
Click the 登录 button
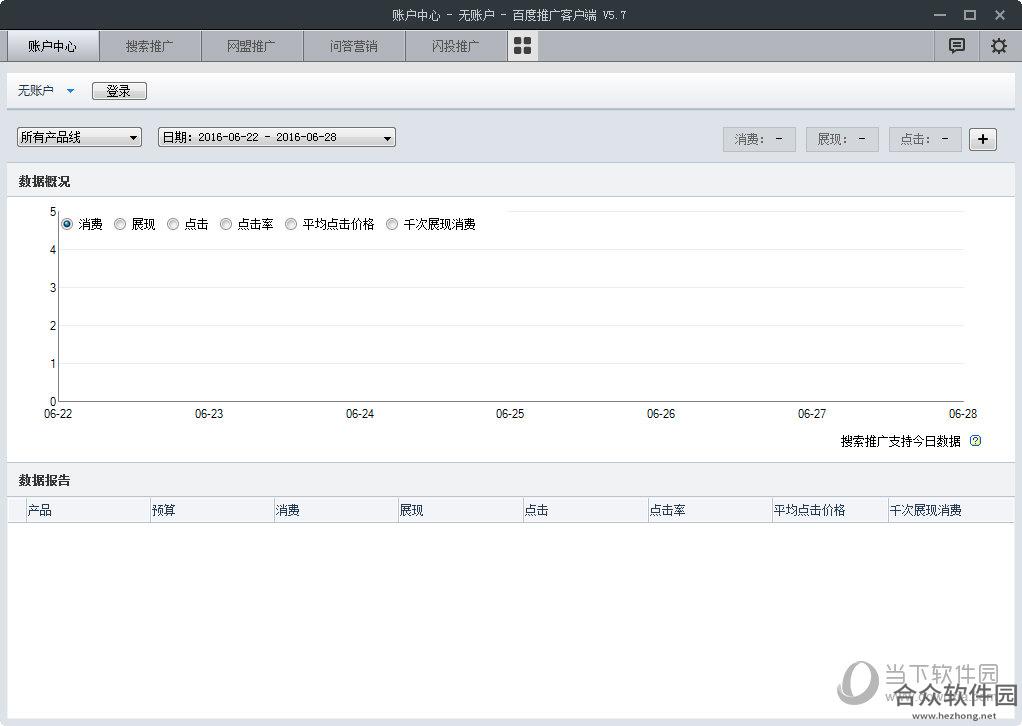point(119,91)
